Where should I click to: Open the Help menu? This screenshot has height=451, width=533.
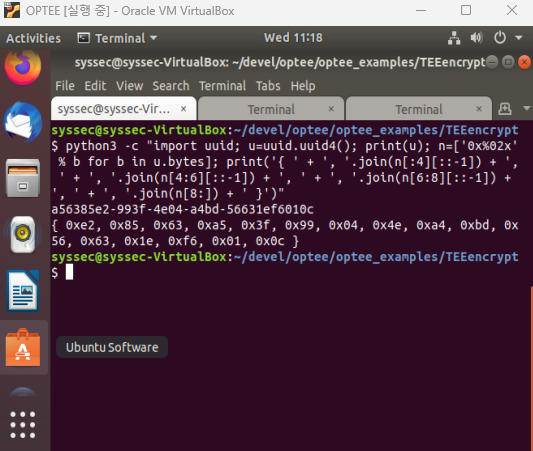[303, 86]
